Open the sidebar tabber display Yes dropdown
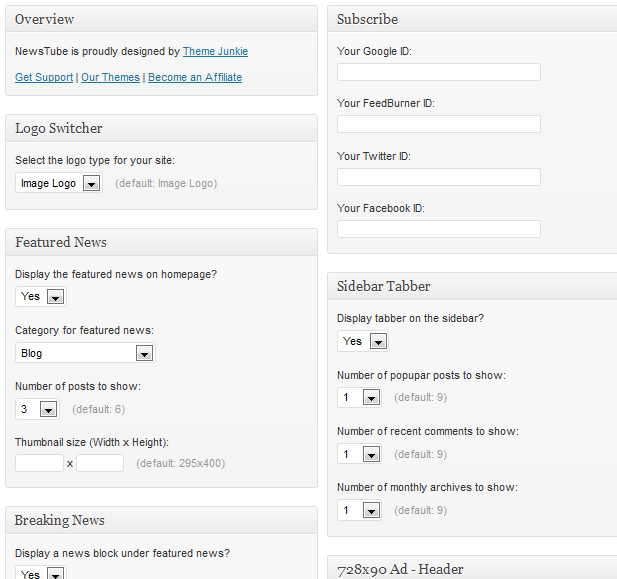 click(x=363, y=341)
